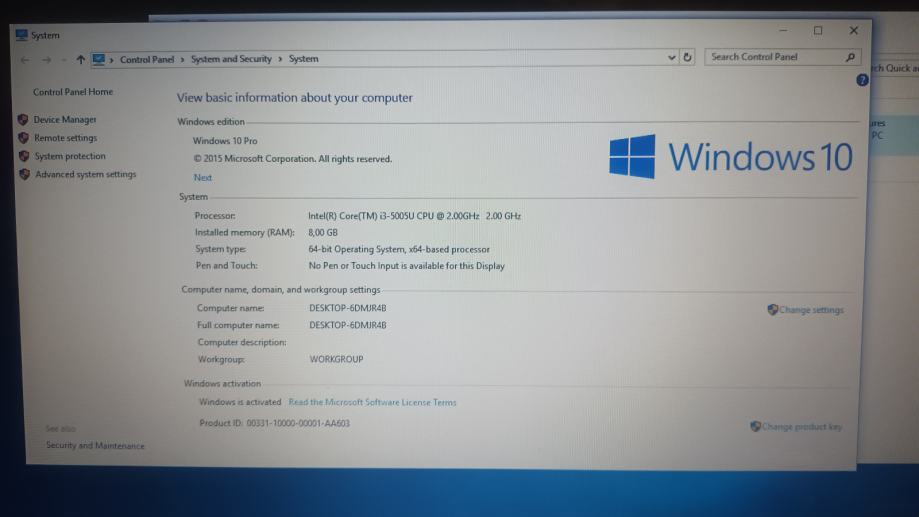Select System in the breadcrumb path
919x517 pixels.
304,59
